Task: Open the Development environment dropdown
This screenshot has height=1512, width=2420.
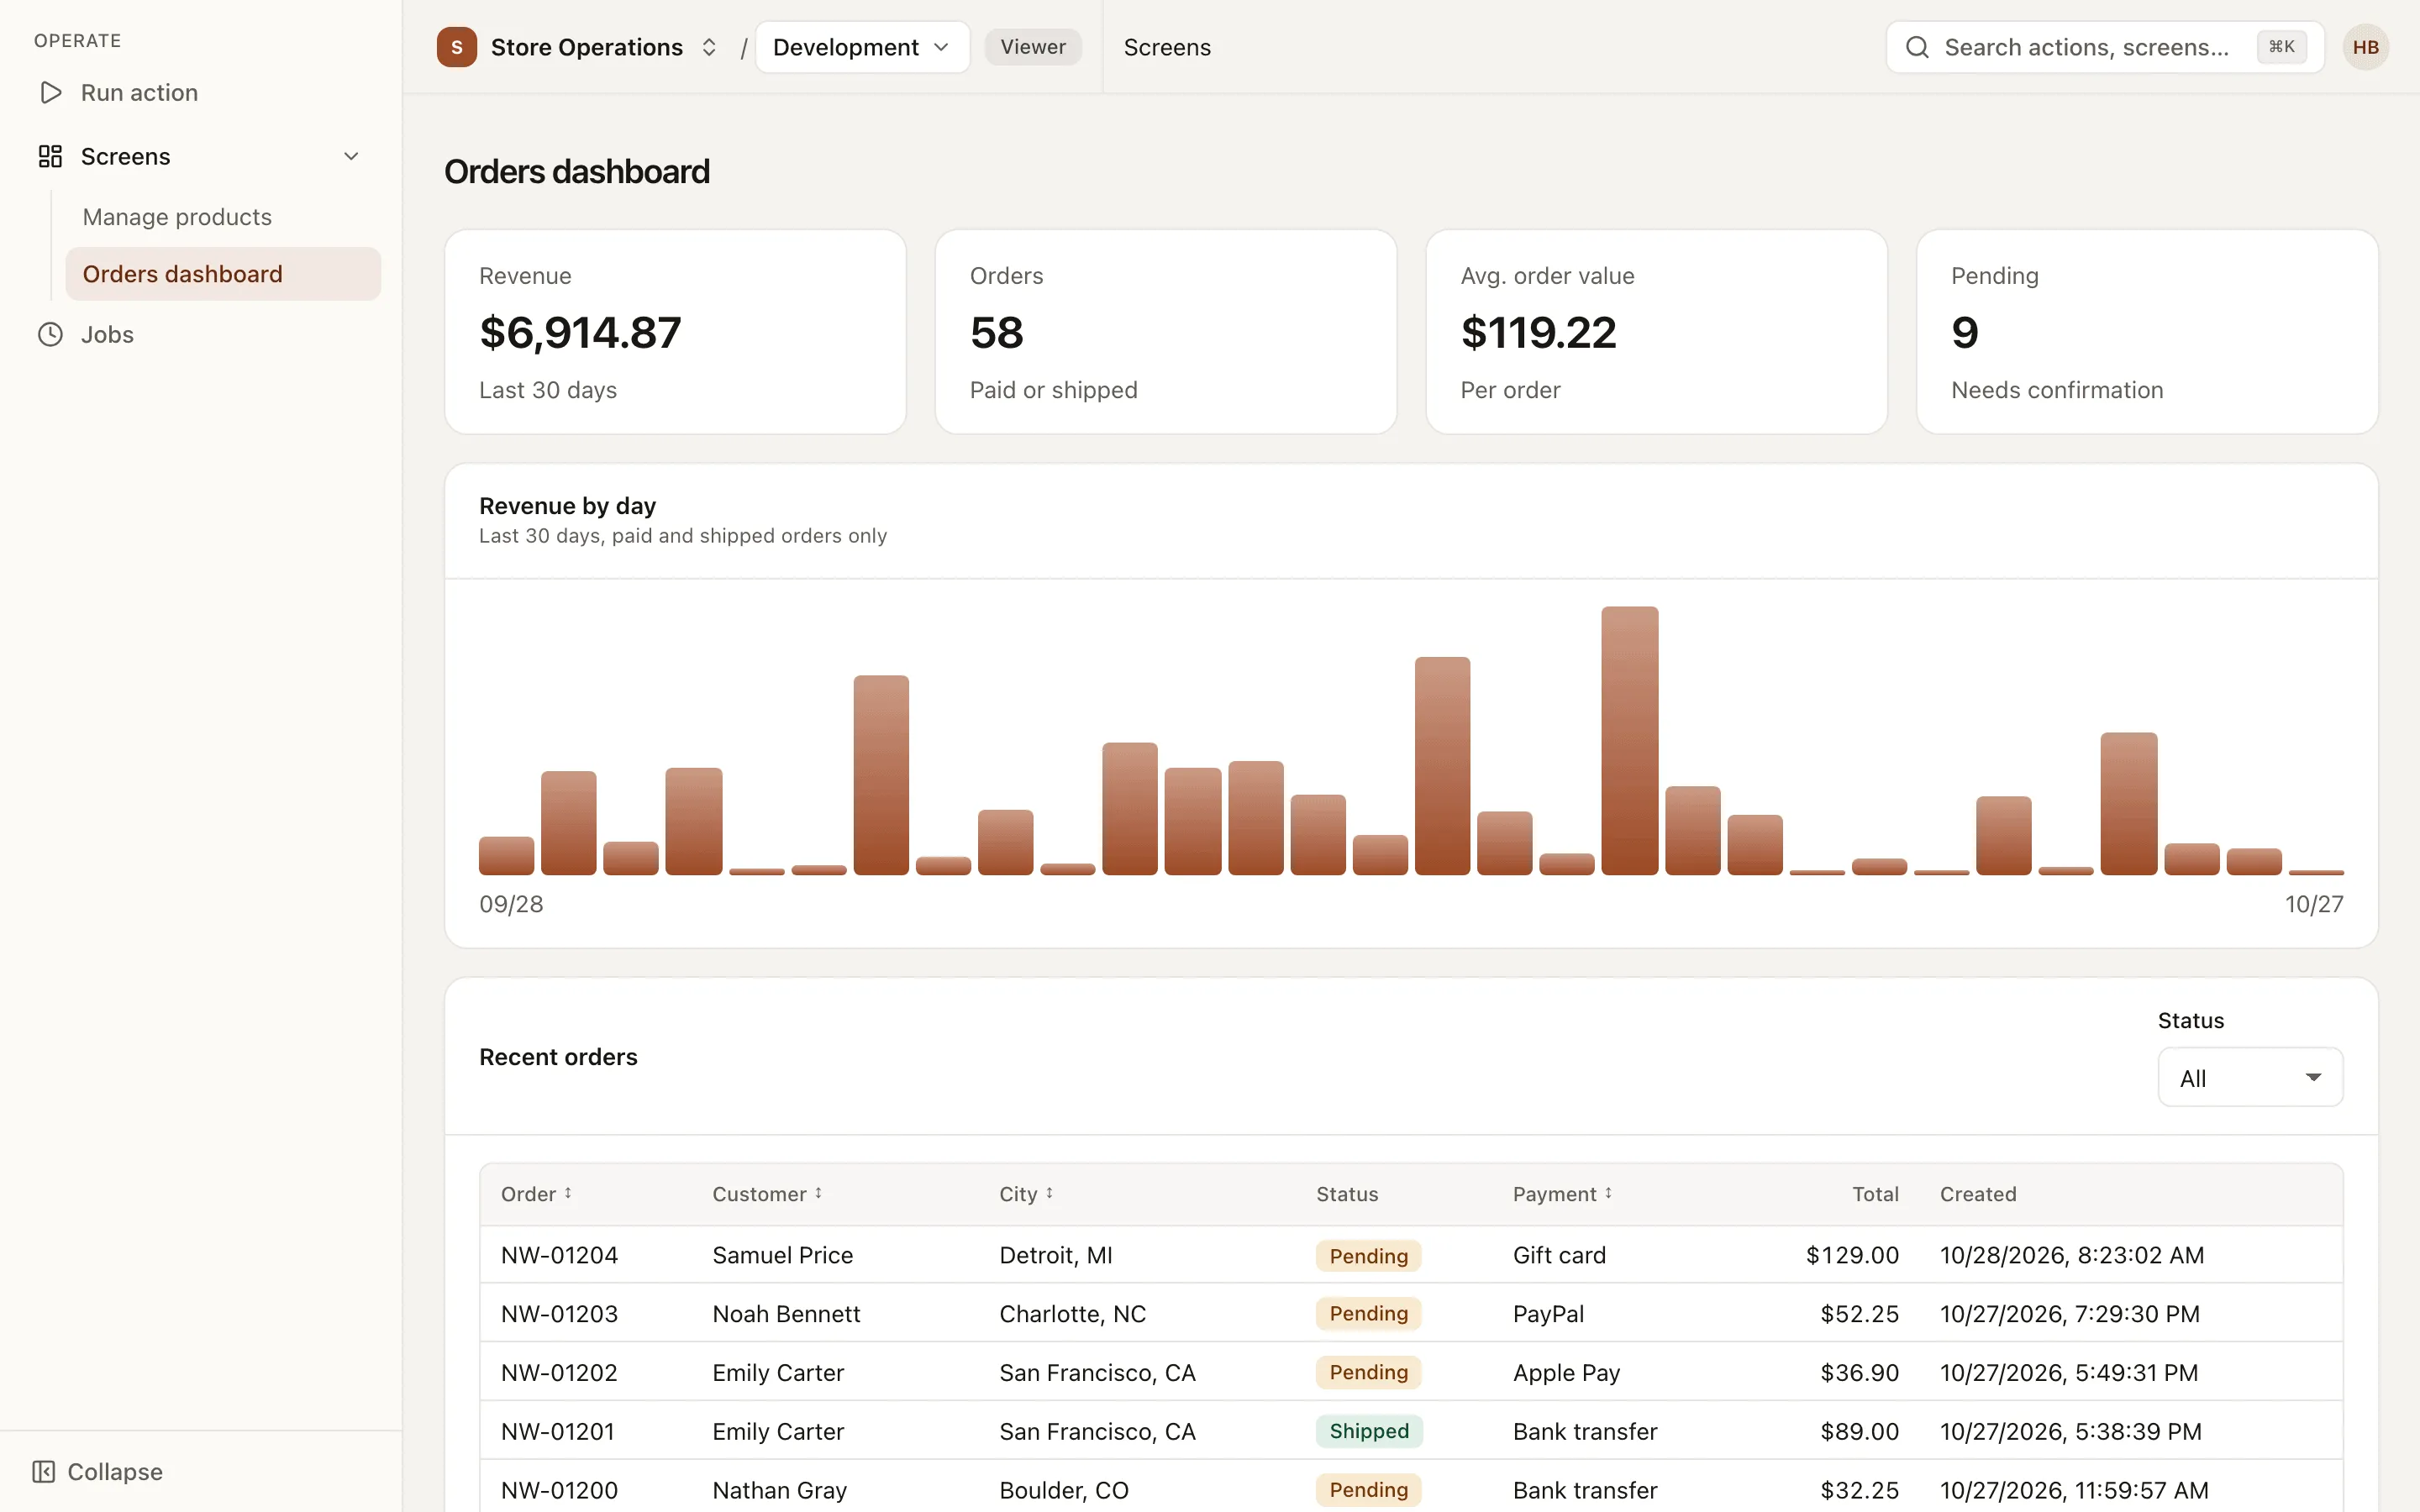Action: coord(862,47)
